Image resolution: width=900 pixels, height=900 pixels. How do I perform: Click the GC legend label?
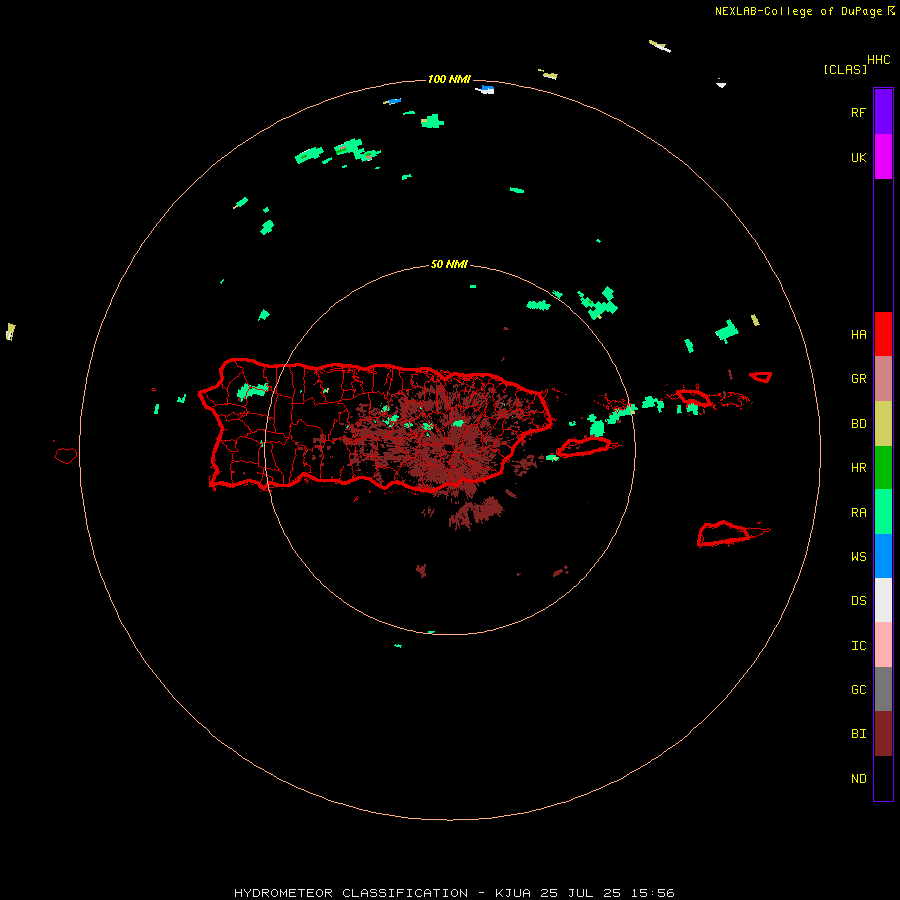click(x=859, y=690)
